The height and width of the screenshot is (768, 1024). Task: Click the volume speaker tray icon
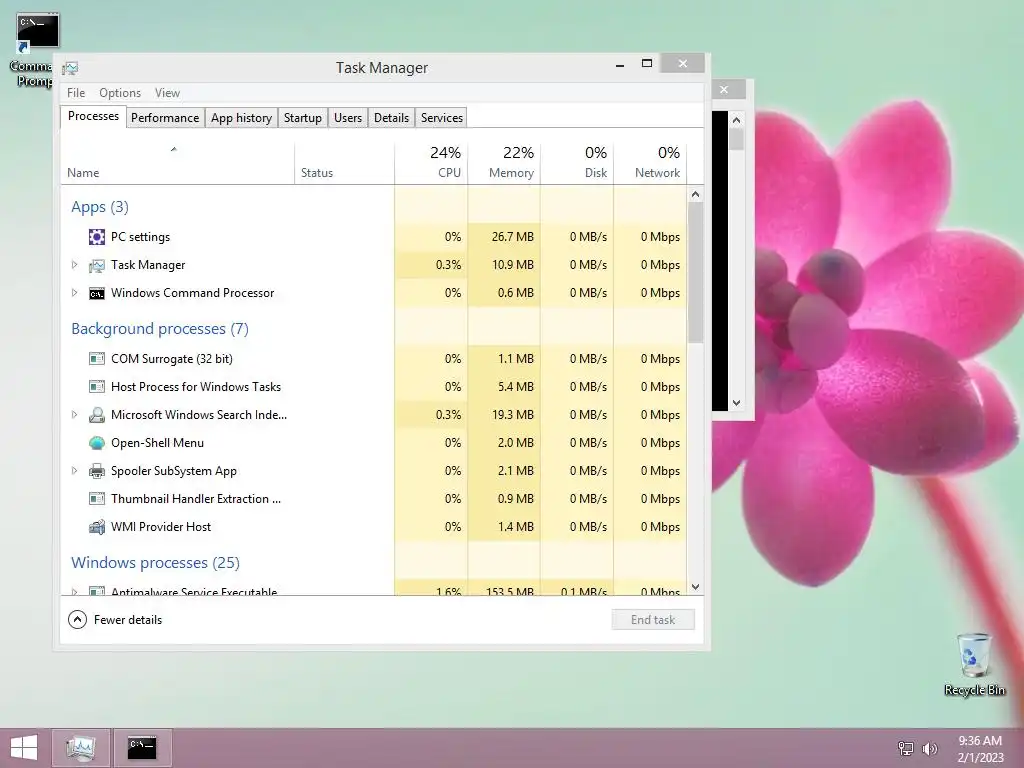pos(929,748)
